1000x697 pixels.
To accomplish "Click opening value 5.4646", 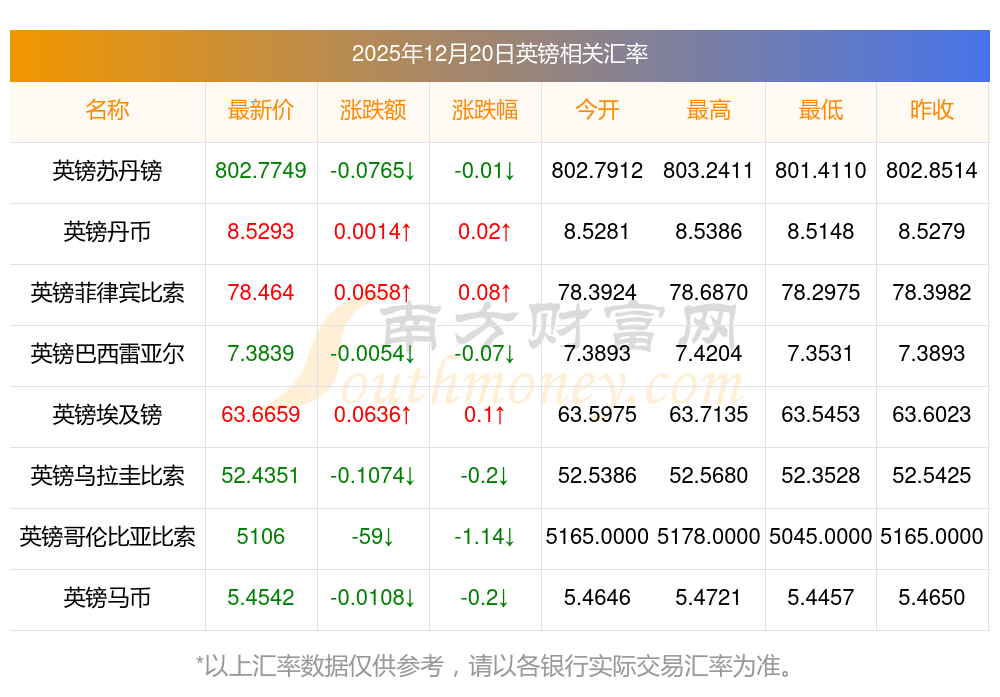I will 597,598.
